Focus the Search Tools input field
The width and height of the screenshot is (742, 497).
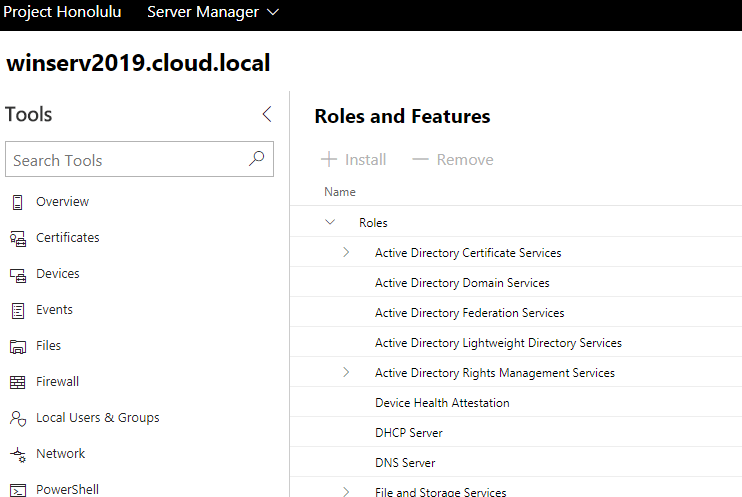[125, 160]
